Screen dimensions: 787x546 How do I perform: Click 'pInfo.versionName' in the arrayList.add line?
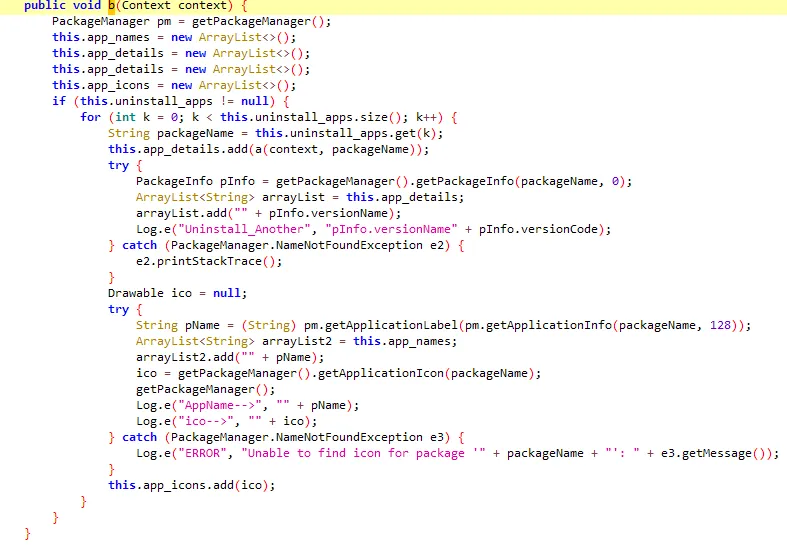pos(328,214)
